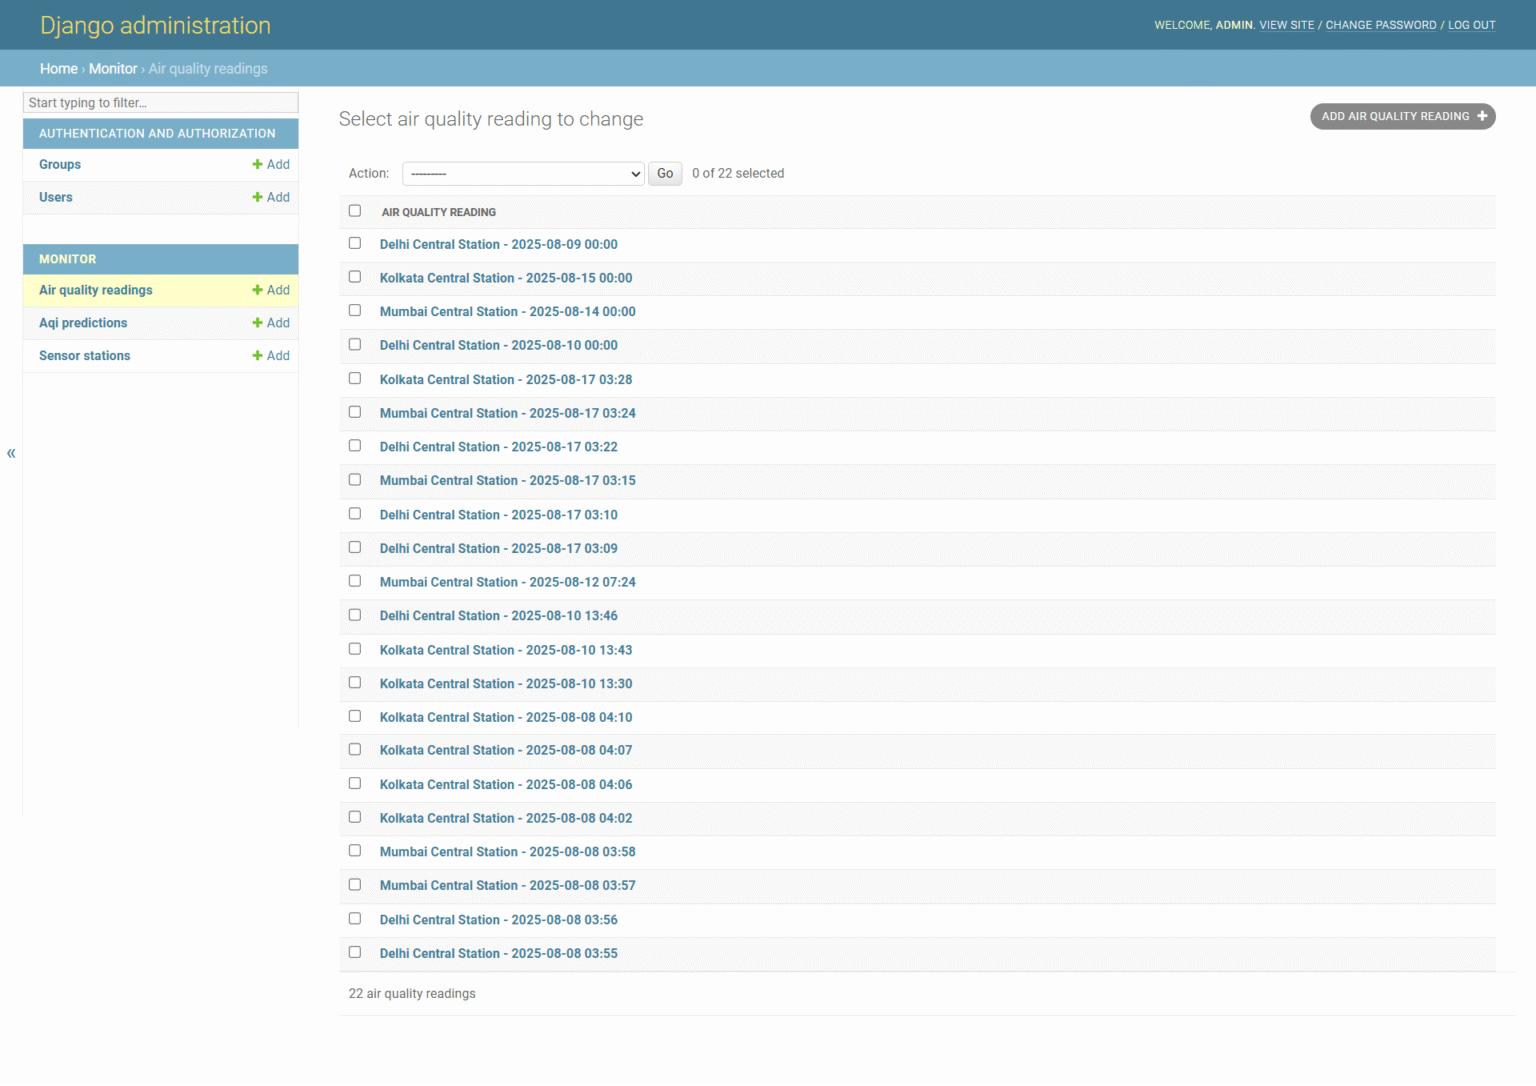The height and width of the screenshot is (1086, 1536).
Task: Click ADD AIR QUALITY READING
Action: coord(1402,116)
